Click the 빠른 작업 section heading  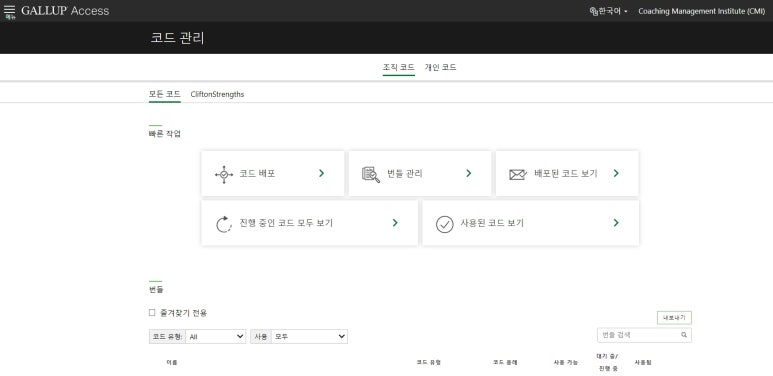[x=165, y=134]
